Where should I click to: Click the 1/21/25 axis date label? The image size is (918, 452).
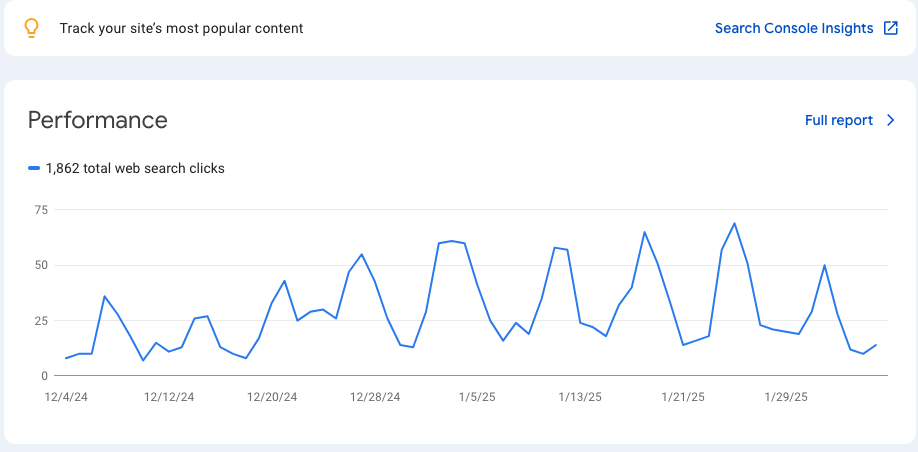click(683, 397)
